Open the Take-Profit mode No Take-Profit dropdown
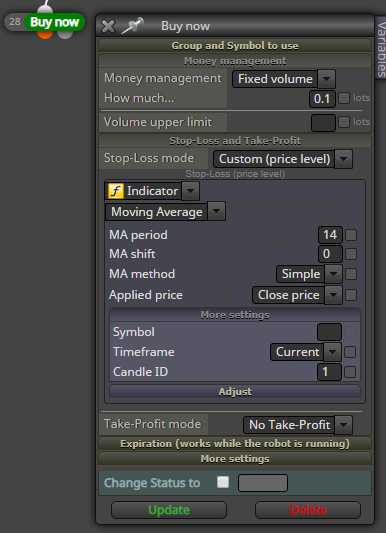This screenshot has width=386, height=533. [298, 425]
